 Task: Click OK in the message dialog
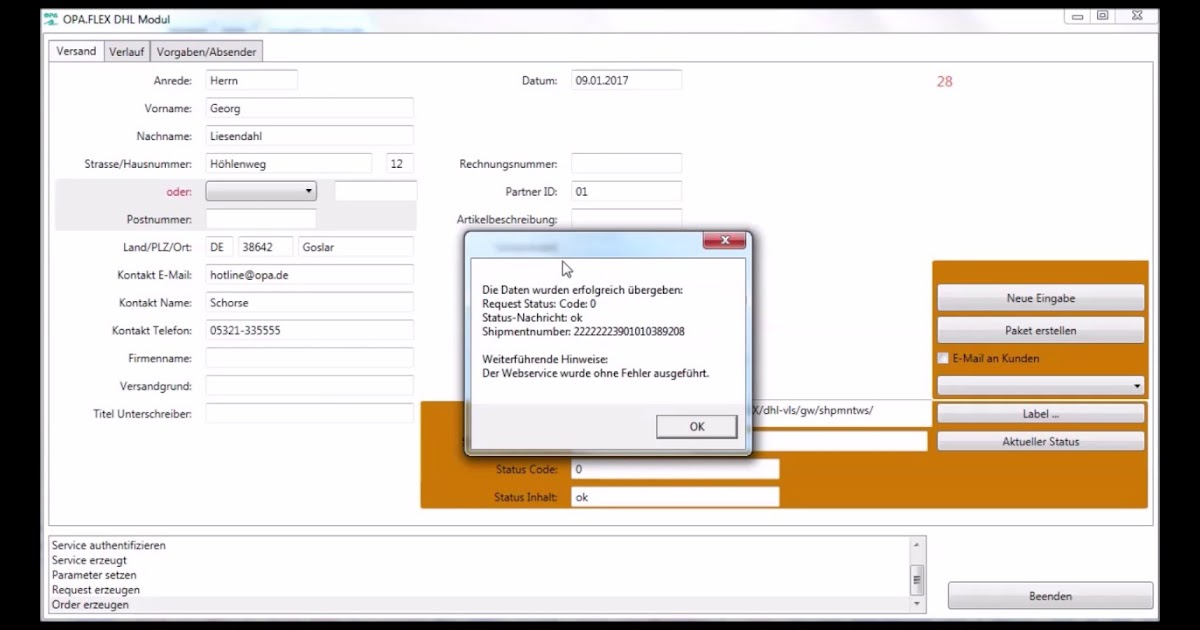(697, 426)
